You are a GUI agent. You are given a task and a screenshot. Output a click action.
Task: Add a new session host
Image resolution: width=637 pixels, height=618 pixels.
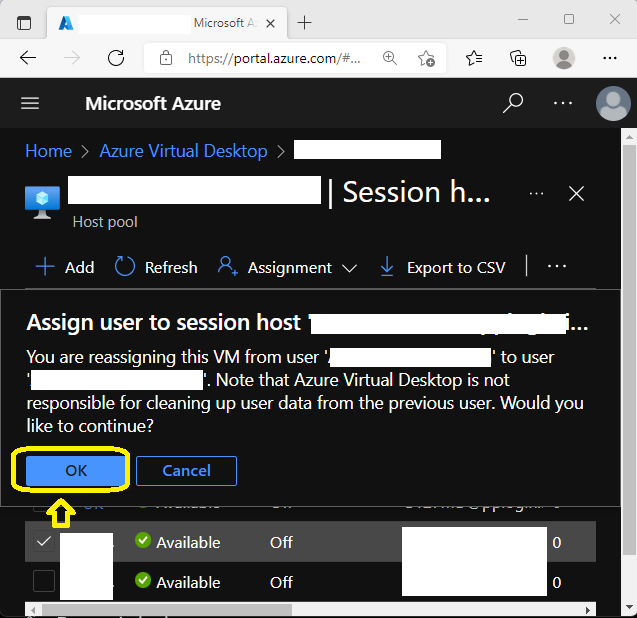(x=65, y=267)
